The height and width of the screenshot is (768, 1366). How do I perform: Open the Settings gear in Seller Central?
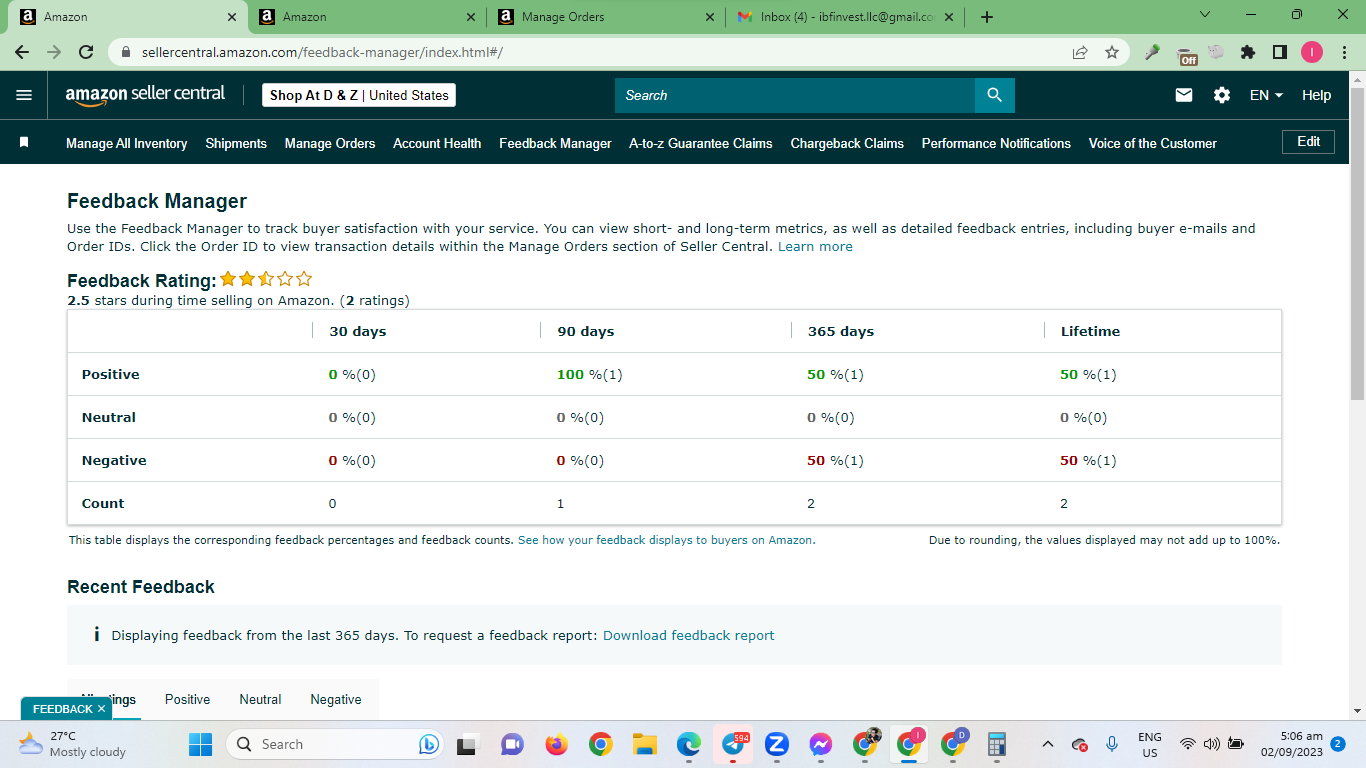point(1222,95)
